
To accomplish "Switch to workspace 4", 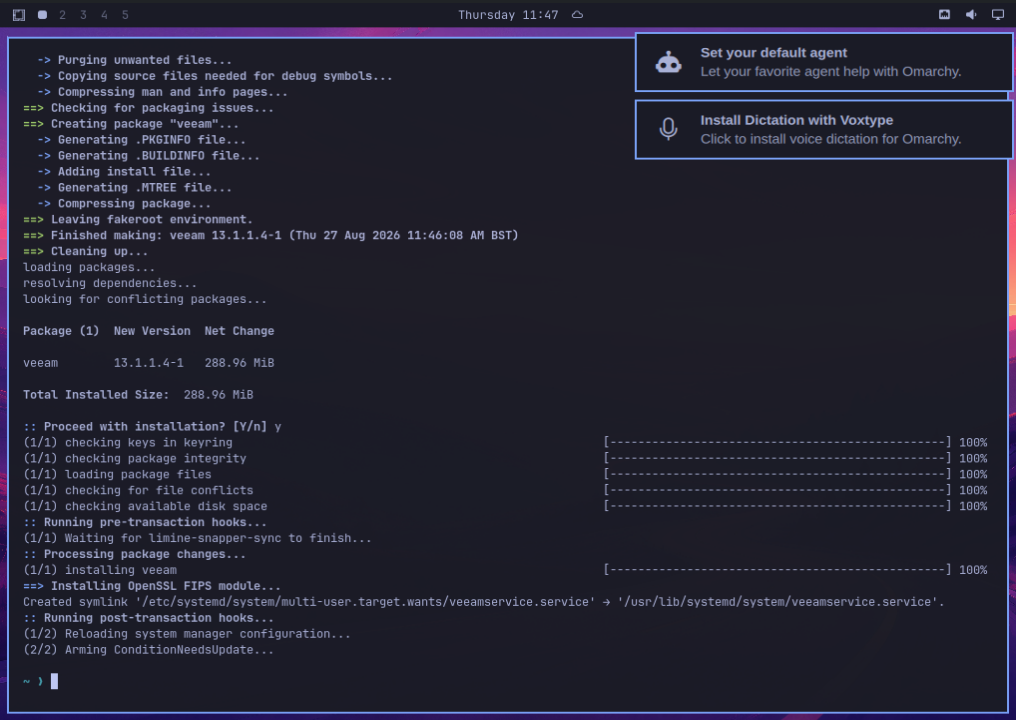I will coord(104,15).
